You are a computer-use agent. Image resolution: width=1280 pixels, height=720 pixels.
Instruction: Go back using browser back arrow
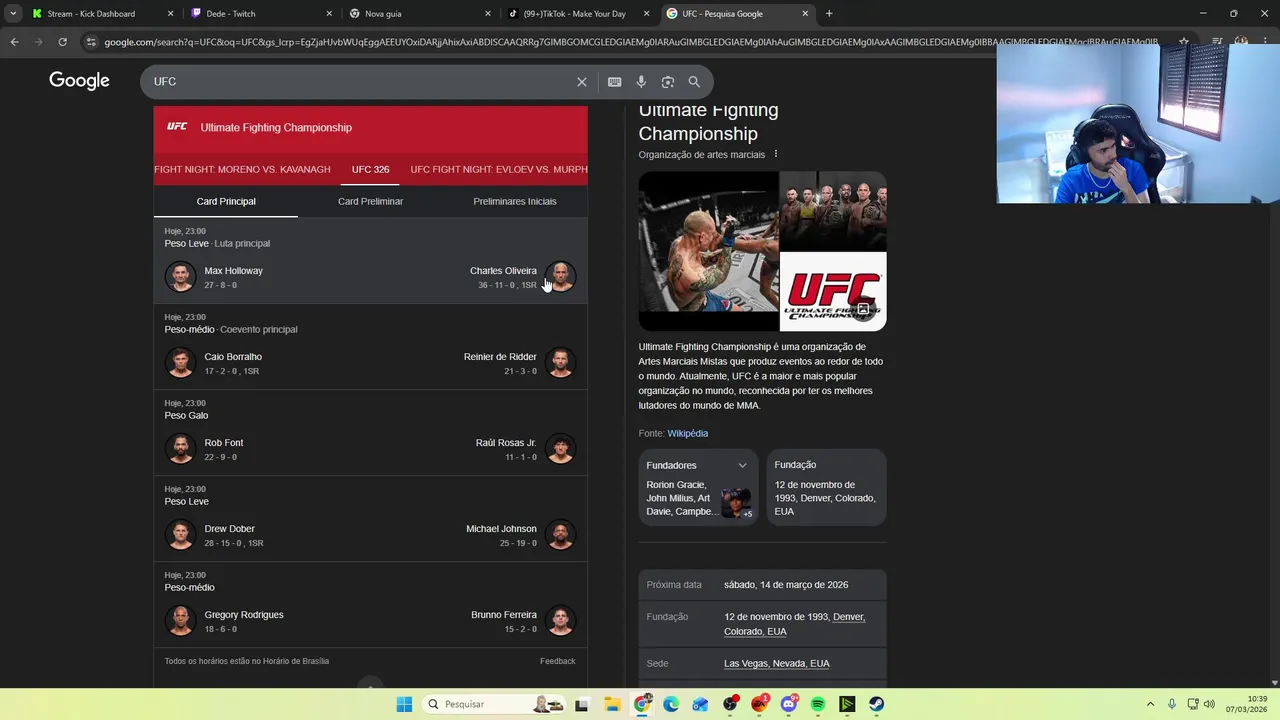coord(14,42)
